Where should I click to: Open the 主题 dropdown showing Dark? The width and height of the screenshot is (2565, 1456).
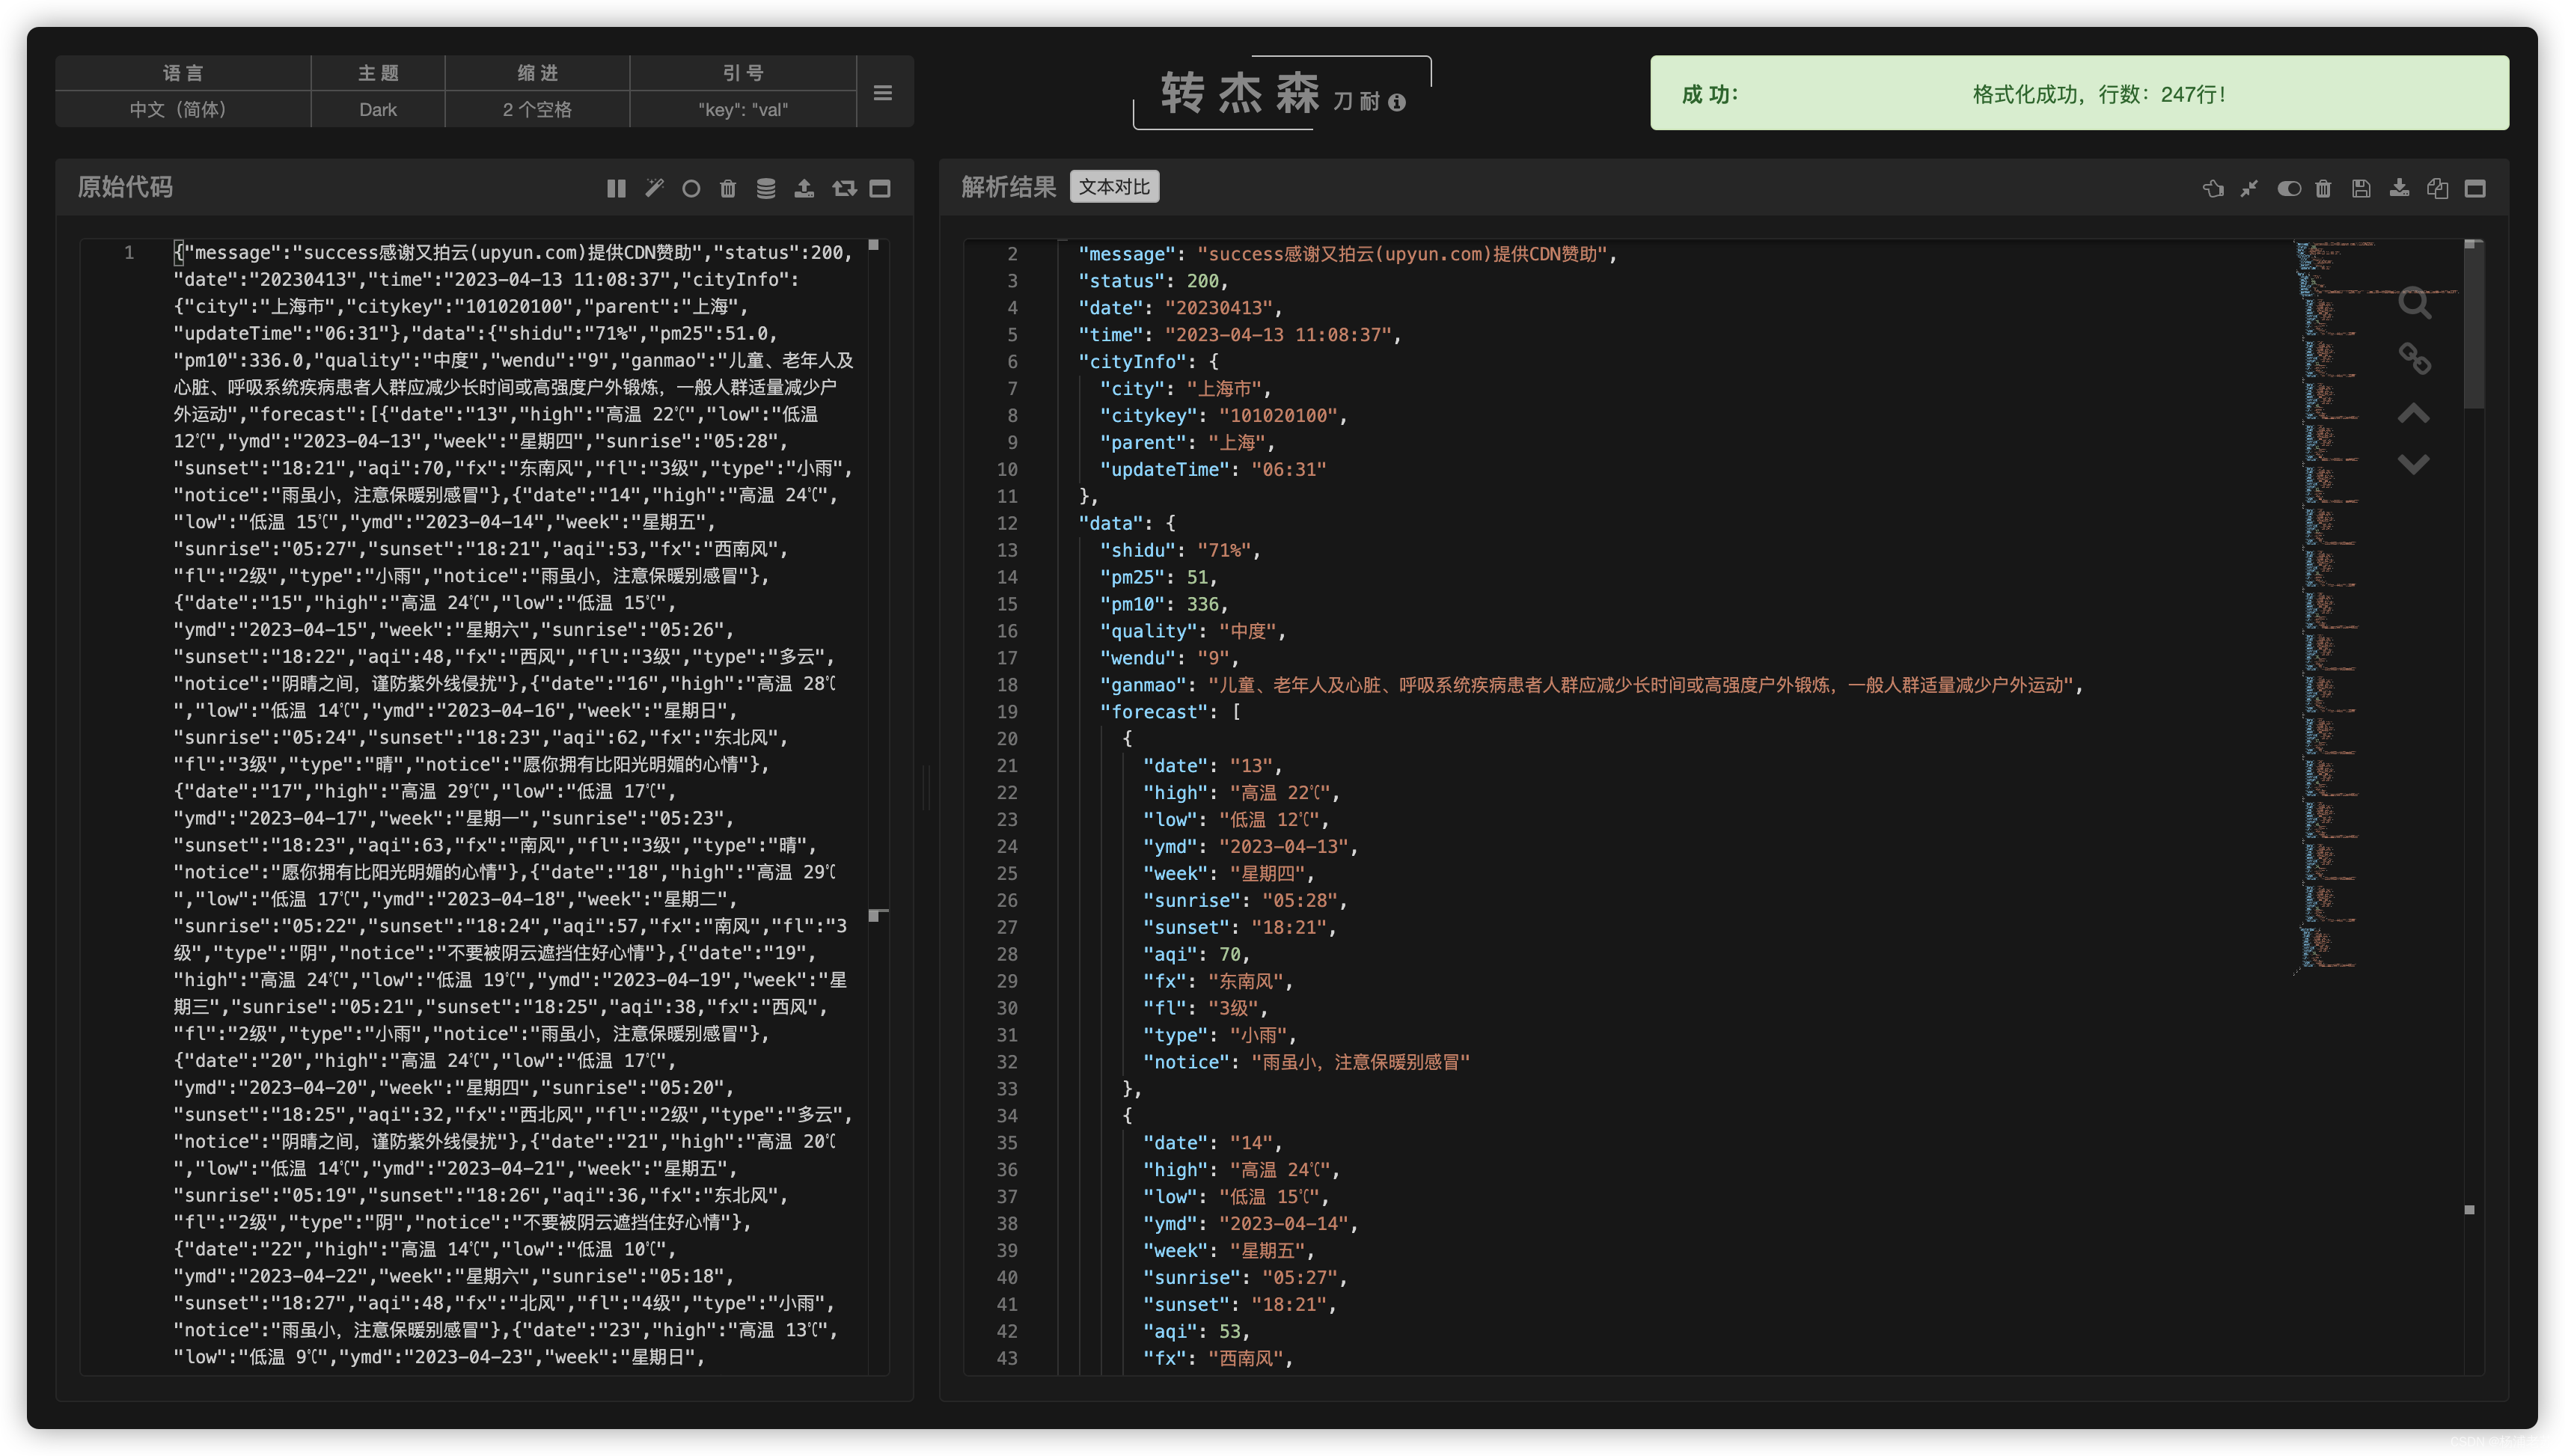coord(378,109)
